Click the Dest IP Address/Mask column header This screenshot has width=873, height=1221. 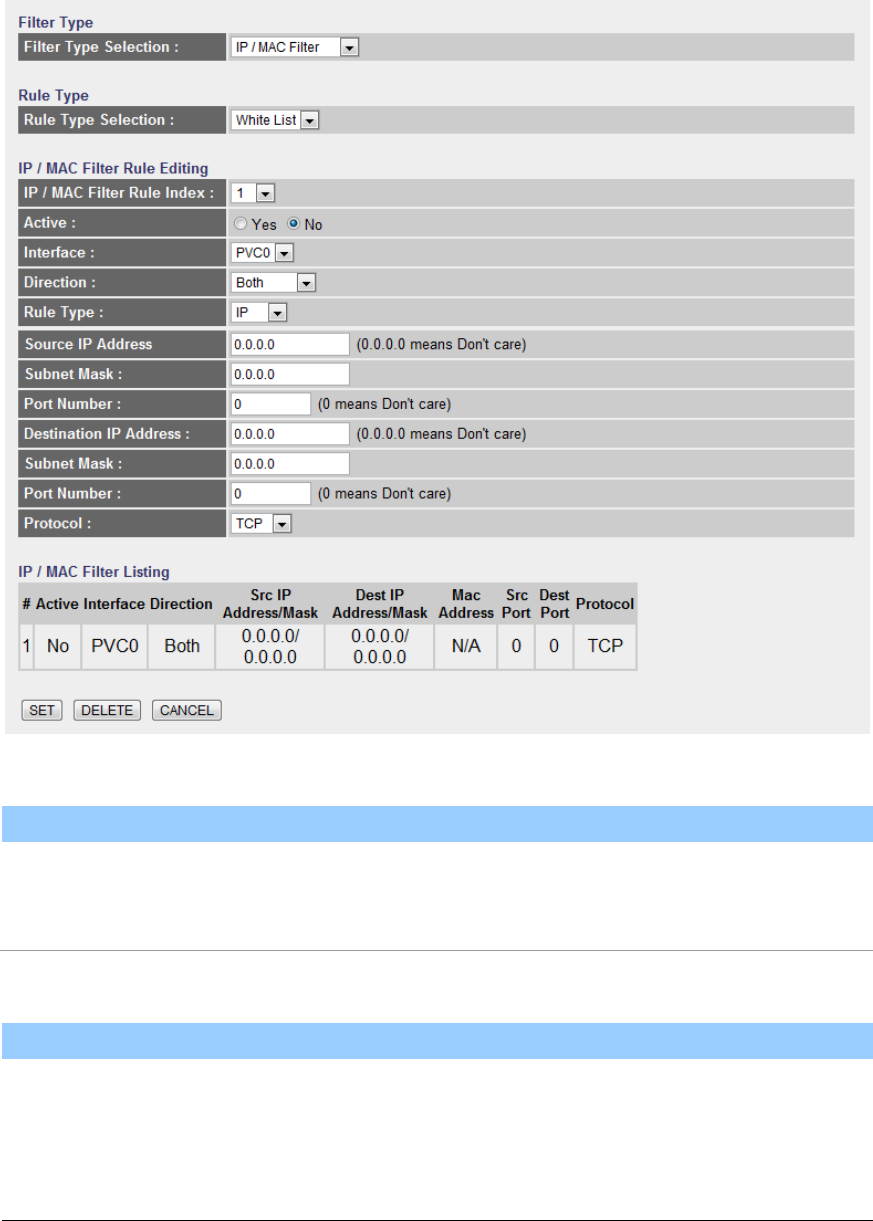pyautogui.click(x=379, y=604)
